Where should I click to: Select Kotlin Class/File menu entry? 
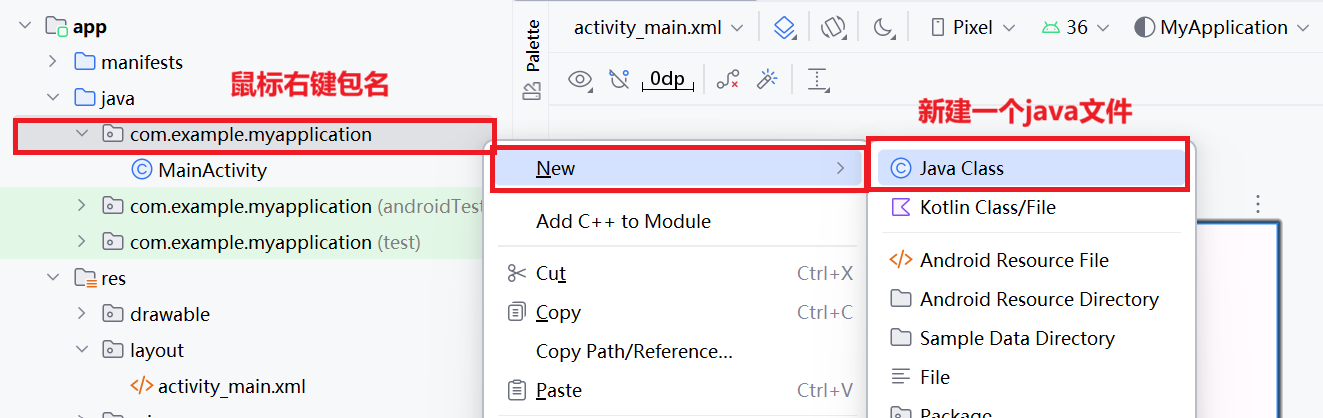pyautogui.click(x=987, y=208)
